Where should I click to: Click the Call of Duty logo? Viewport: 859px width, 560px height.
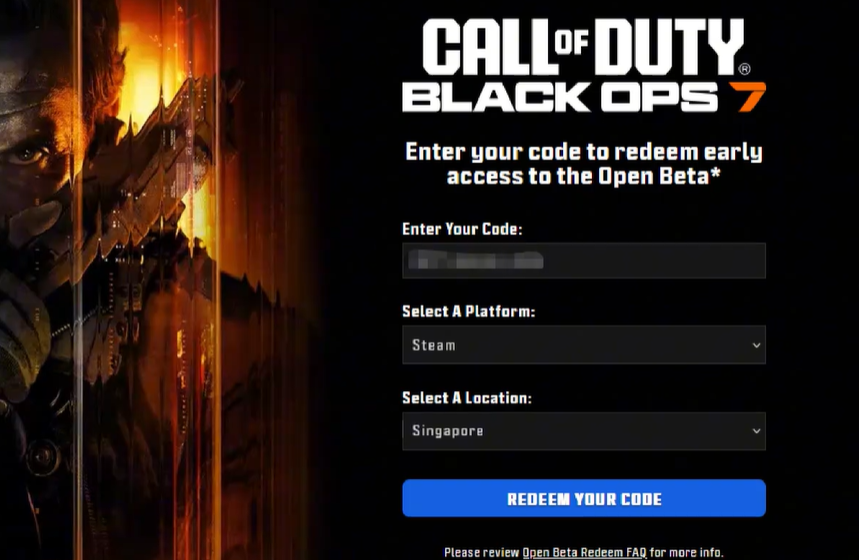[583, 48]
